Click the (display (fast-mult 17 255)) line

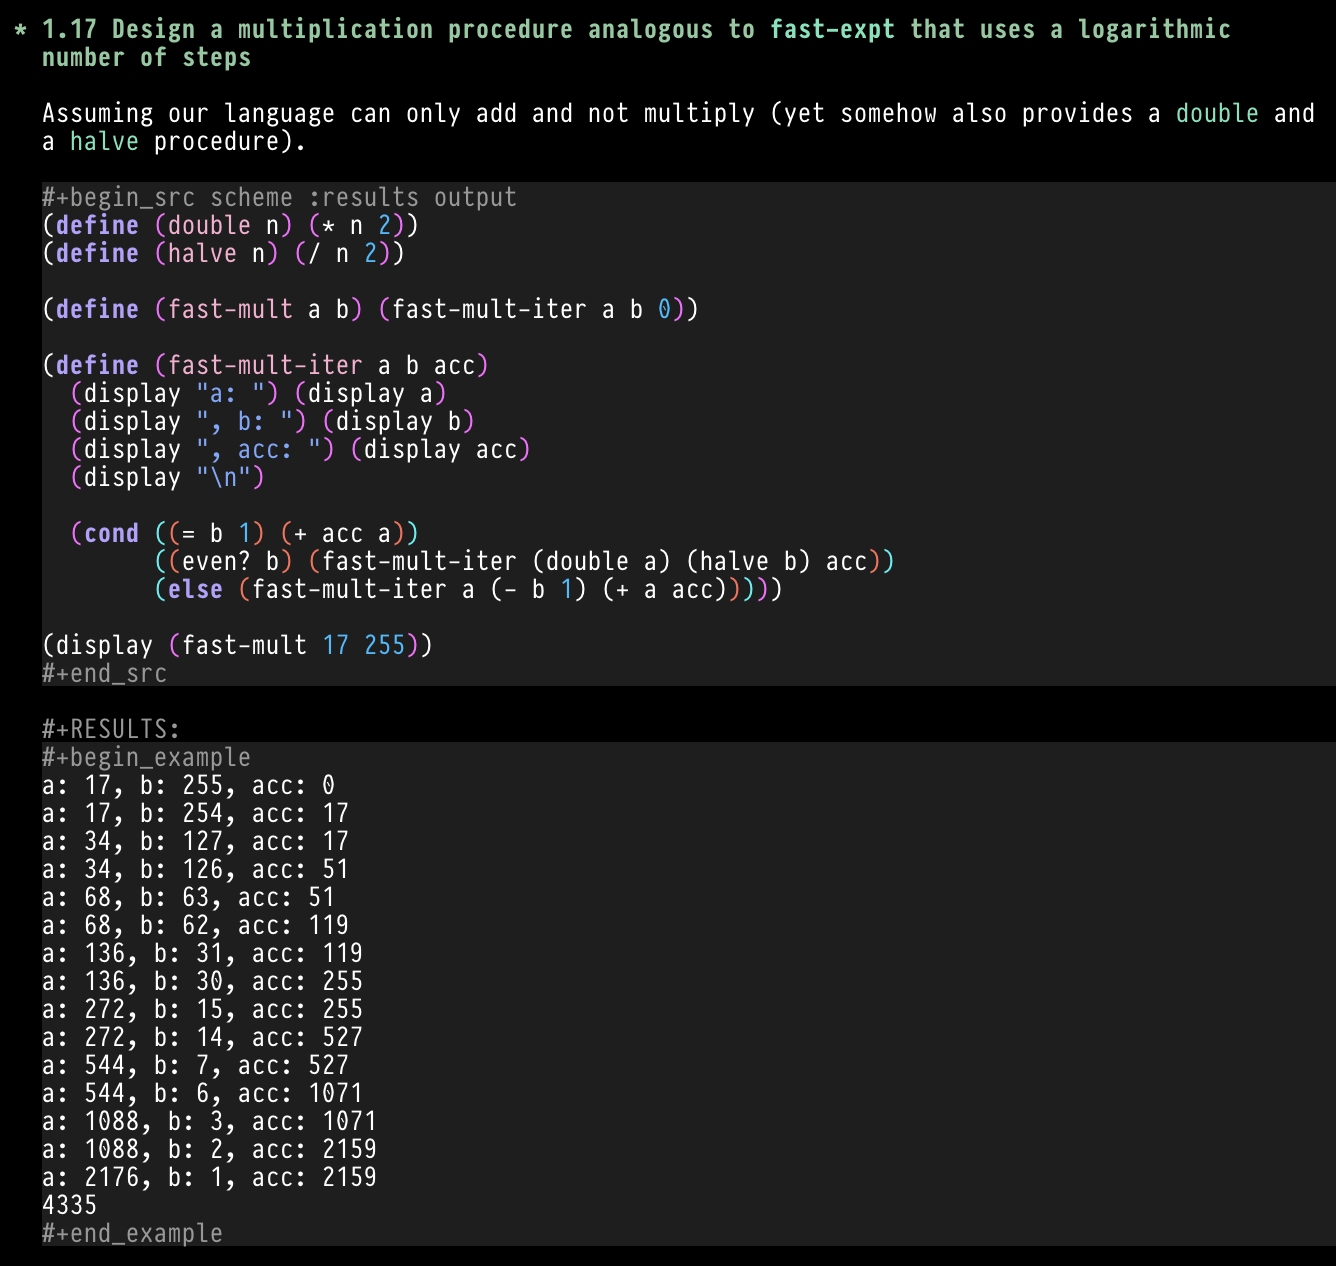(x=237, y=645)
